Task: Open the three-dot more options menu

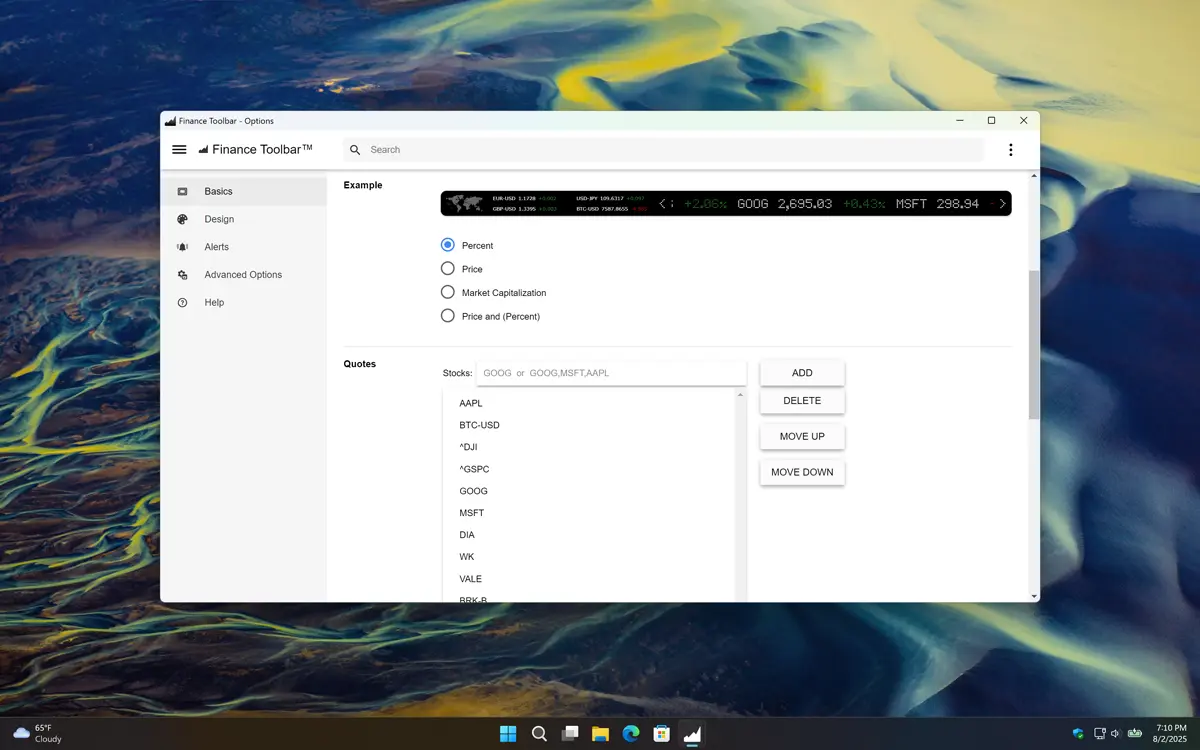Action: click(1011, 150)
